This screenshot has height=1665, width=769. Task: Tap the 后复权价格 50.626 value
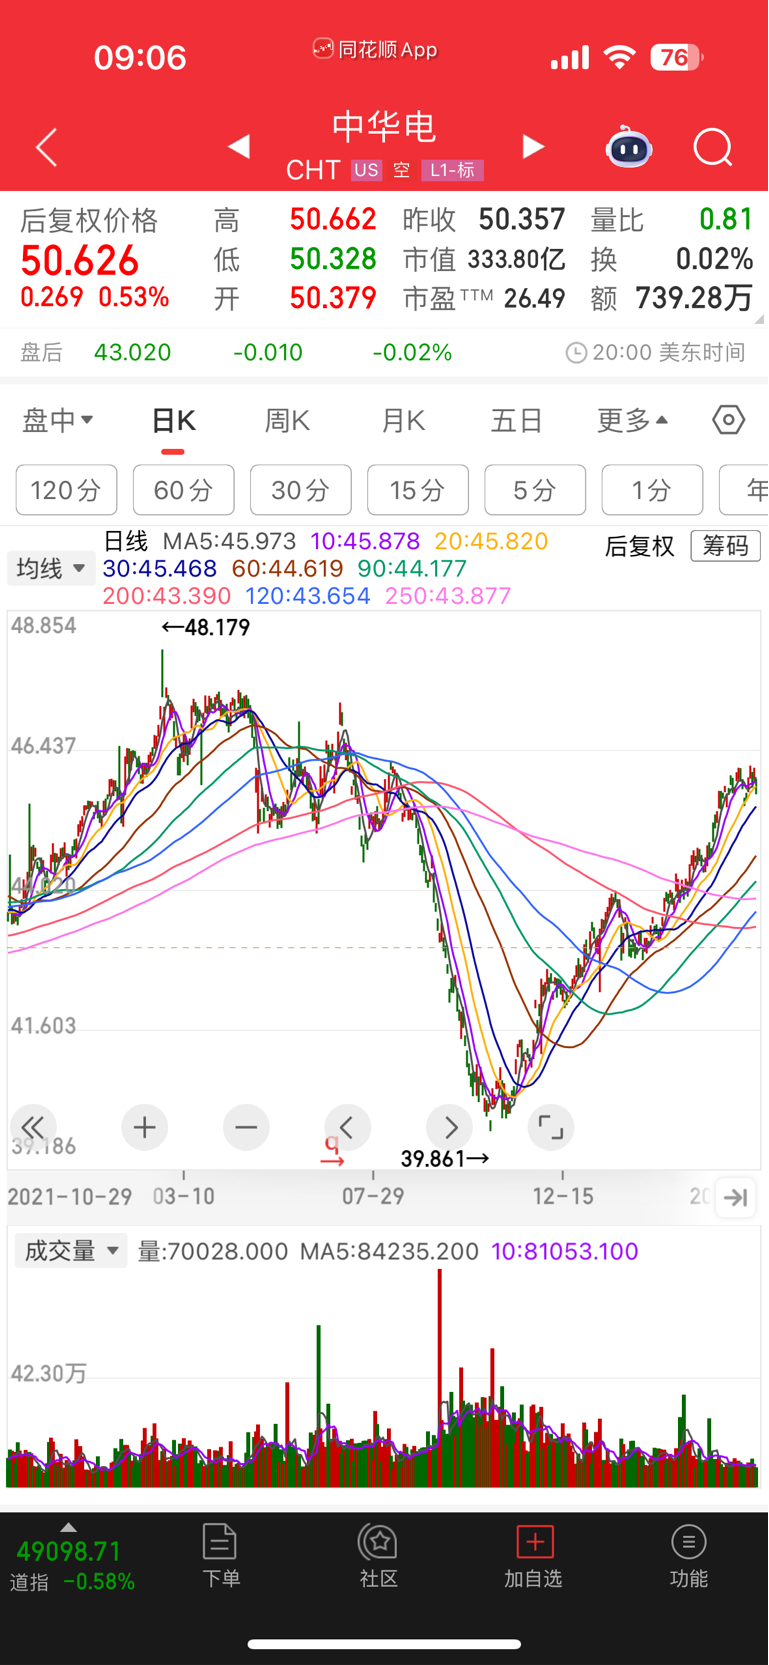80,261
